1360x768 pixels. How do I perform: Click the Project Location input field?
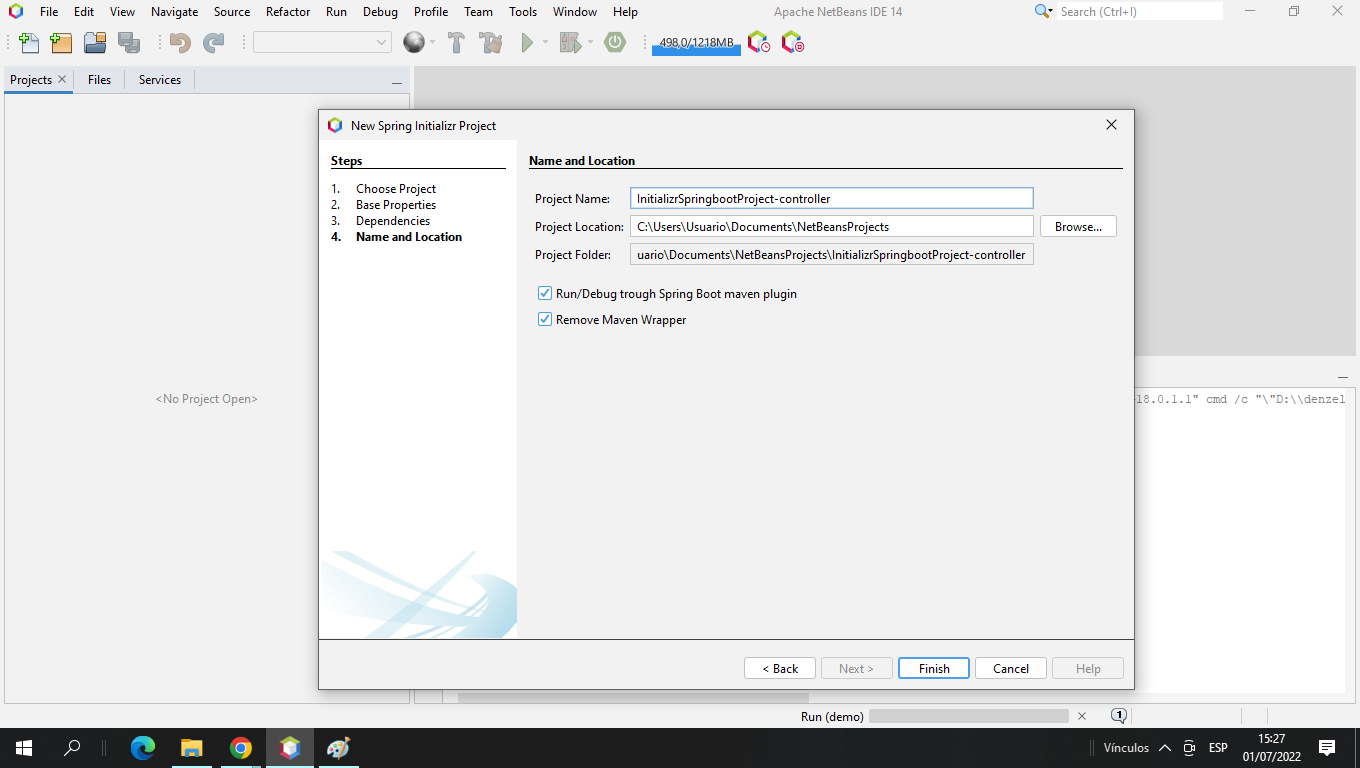coord(831,227)
